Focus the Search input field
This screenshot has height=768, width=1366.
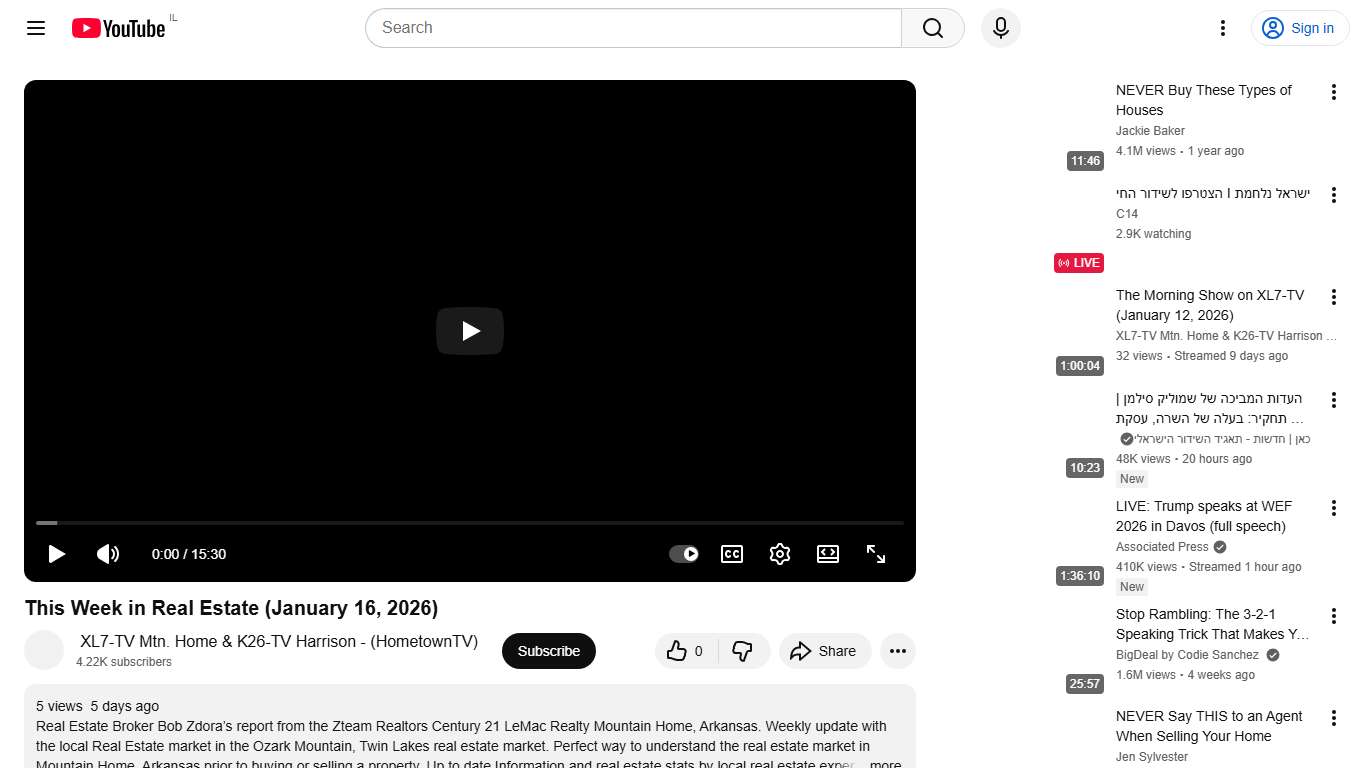(633, 28)
